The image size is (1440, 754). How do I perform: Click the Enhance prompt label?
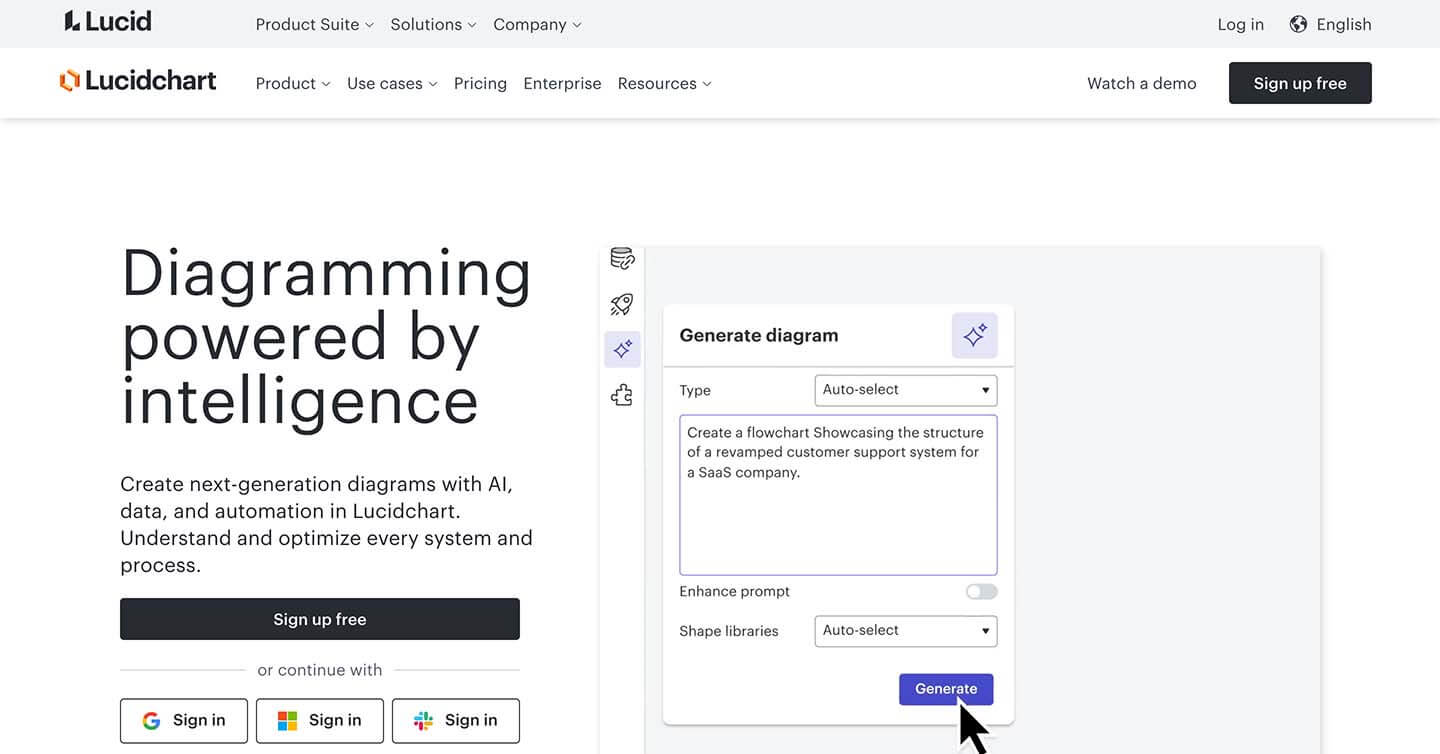[734, 592]
